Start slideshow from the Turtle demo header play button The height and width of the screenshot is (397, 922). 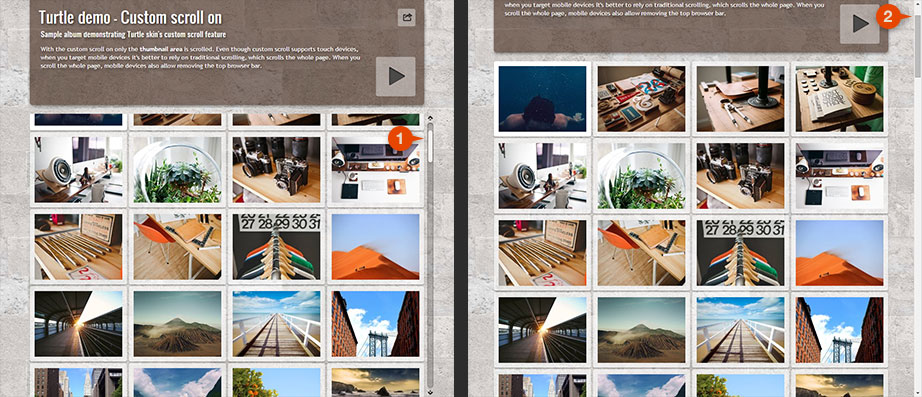(396, 76)
